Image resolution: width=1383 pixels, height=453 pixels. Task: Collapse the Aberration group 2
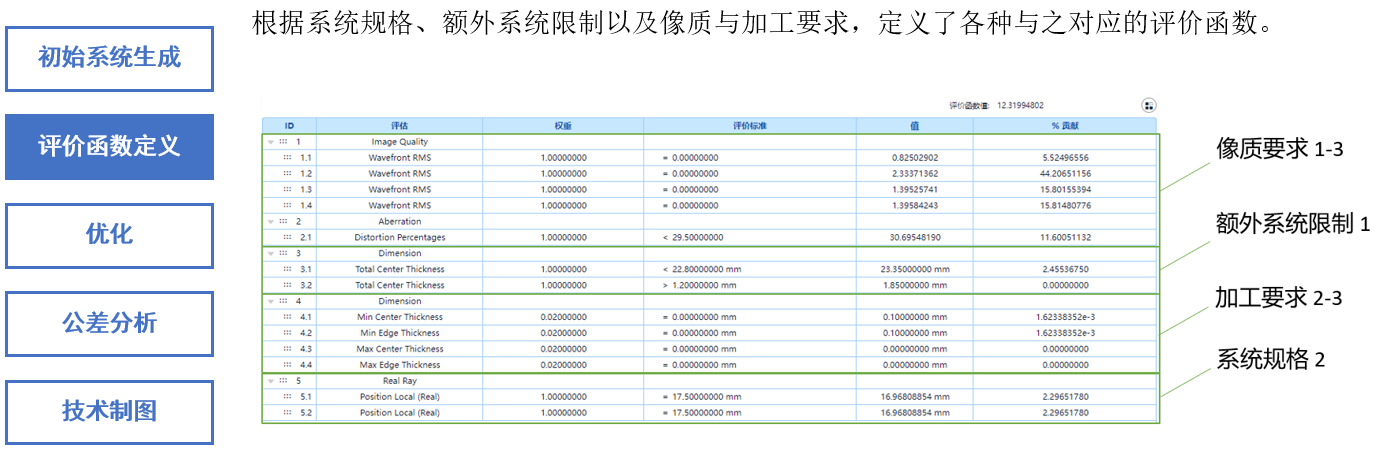click(x=270, y=222)
